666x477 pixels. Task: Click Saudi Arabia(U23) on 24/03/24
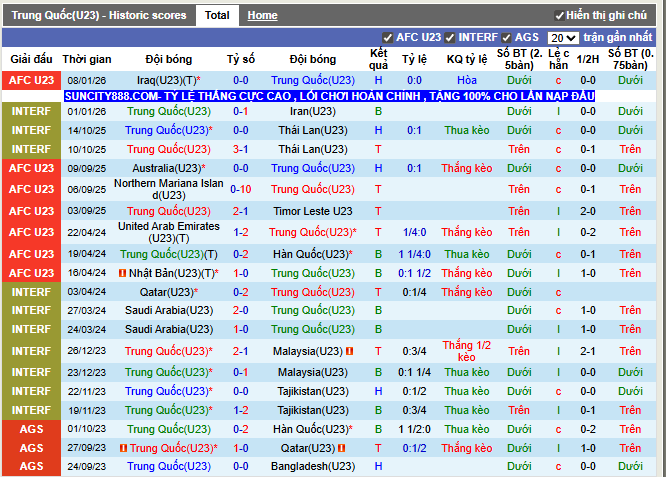tap(169, 329)
